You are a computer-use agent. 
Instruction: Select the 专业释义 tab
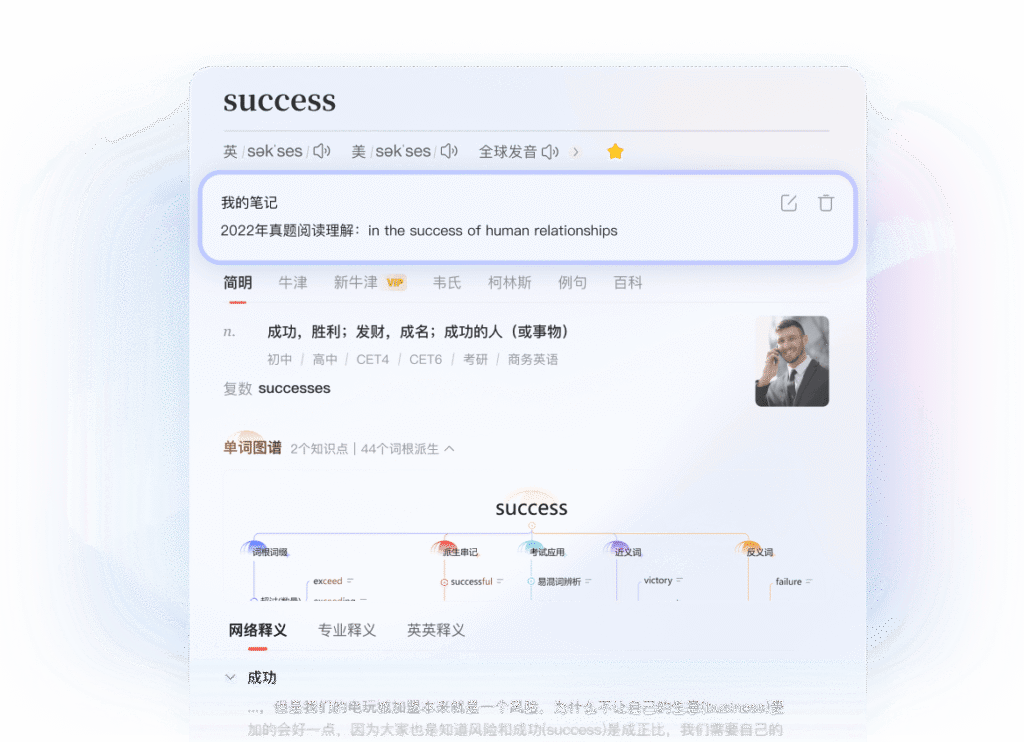(346, 630)
